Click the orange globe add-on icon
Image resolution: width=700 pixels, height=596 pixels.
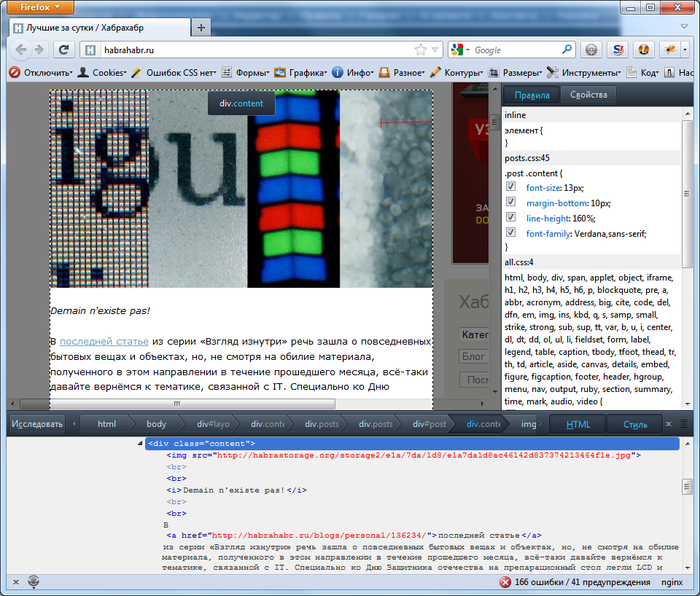click(644, 50)
